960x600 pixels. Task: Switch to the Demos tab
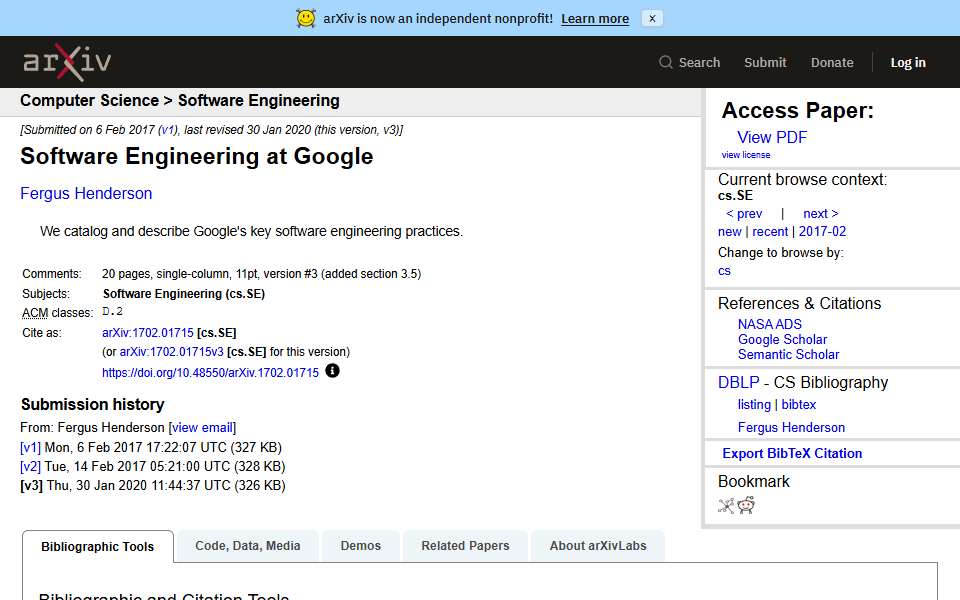(361, 546)
